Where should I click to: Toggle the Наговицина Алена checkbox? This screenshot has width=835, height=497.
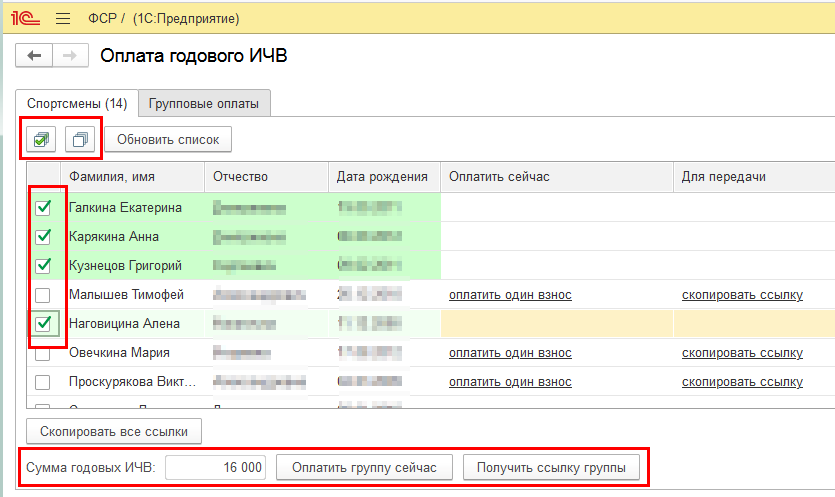[x=42, y=324]
